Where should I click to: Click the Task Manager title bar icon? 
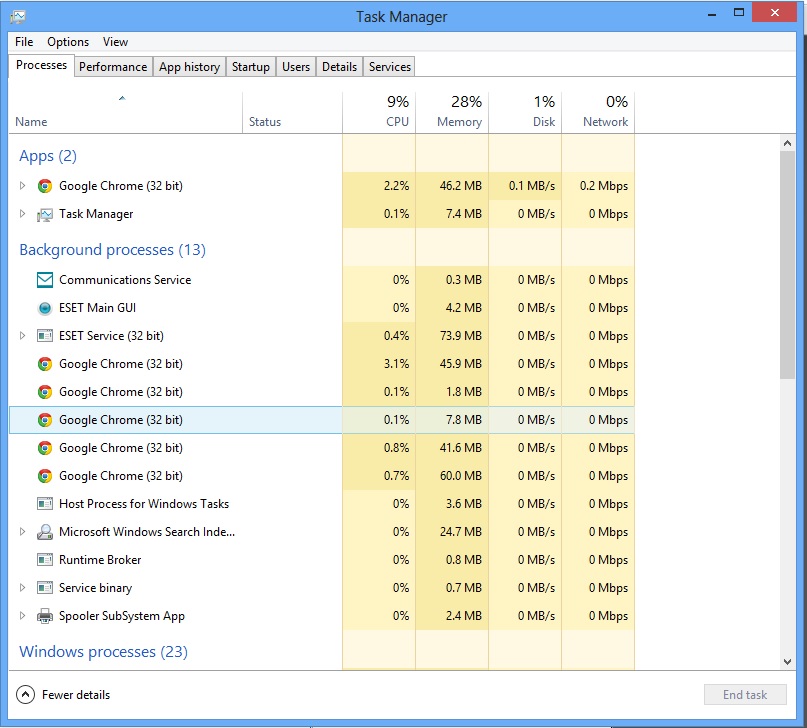(17, 17)
